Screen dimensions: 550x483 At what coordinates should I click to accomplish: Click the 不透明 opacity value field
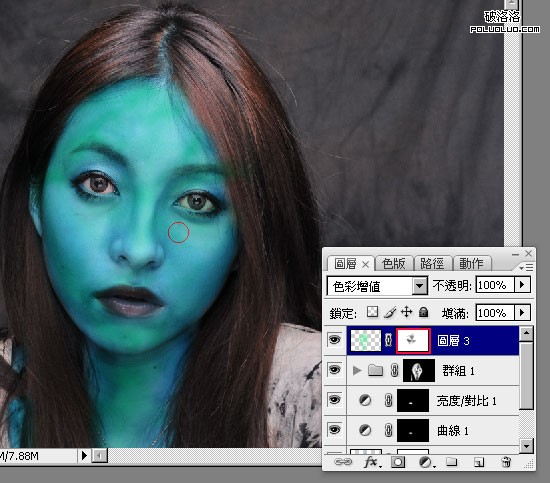495,285
